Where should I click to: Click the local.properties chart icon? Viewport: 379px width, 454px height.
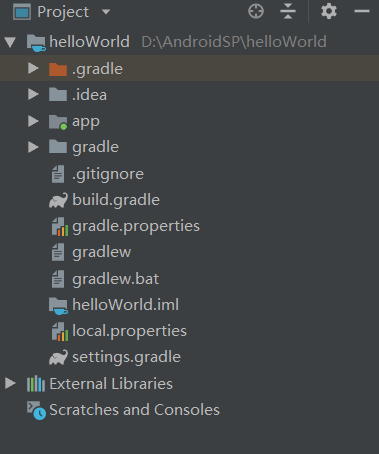tap(60, 332)
